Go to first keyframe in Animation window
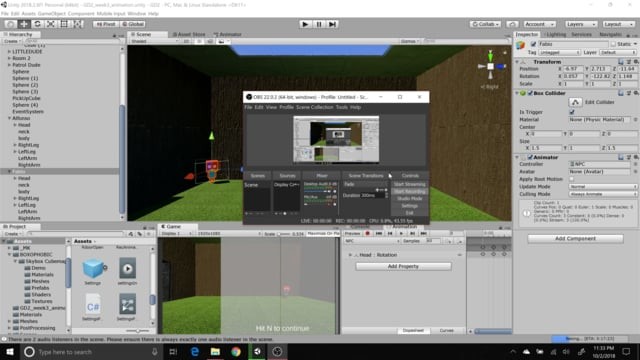 coord(379,233)
